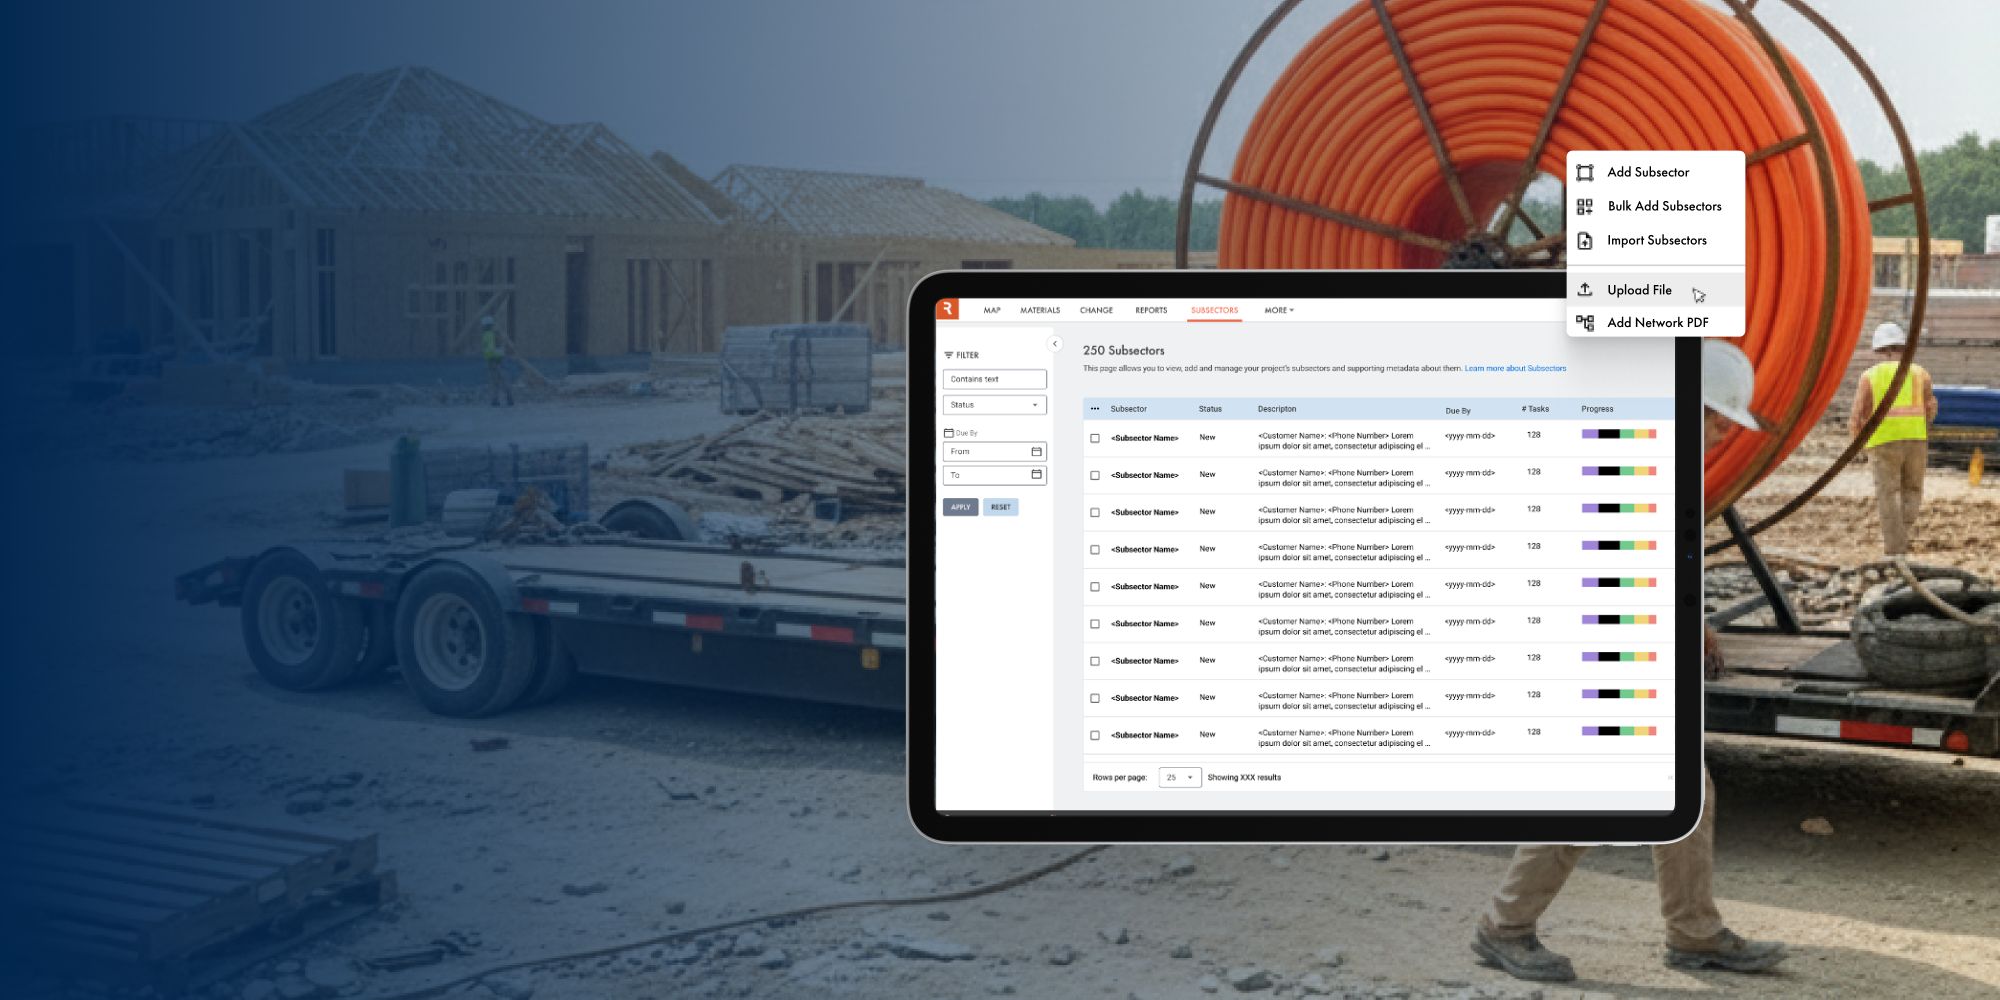This screenshot has width=2000, height=1000.
Task: Select the SUBSECTORS tab
Action: point(1214,311)
